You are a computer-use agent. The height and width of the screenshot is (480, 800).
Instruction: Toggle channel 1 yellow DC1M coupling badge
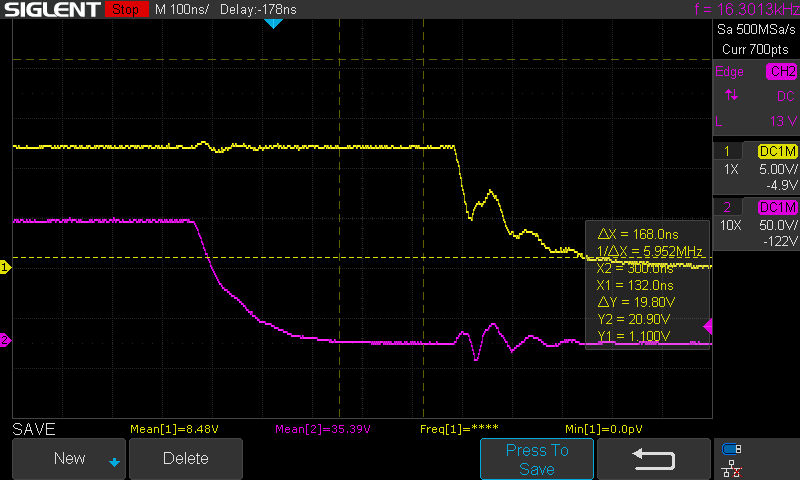point(777,151)
